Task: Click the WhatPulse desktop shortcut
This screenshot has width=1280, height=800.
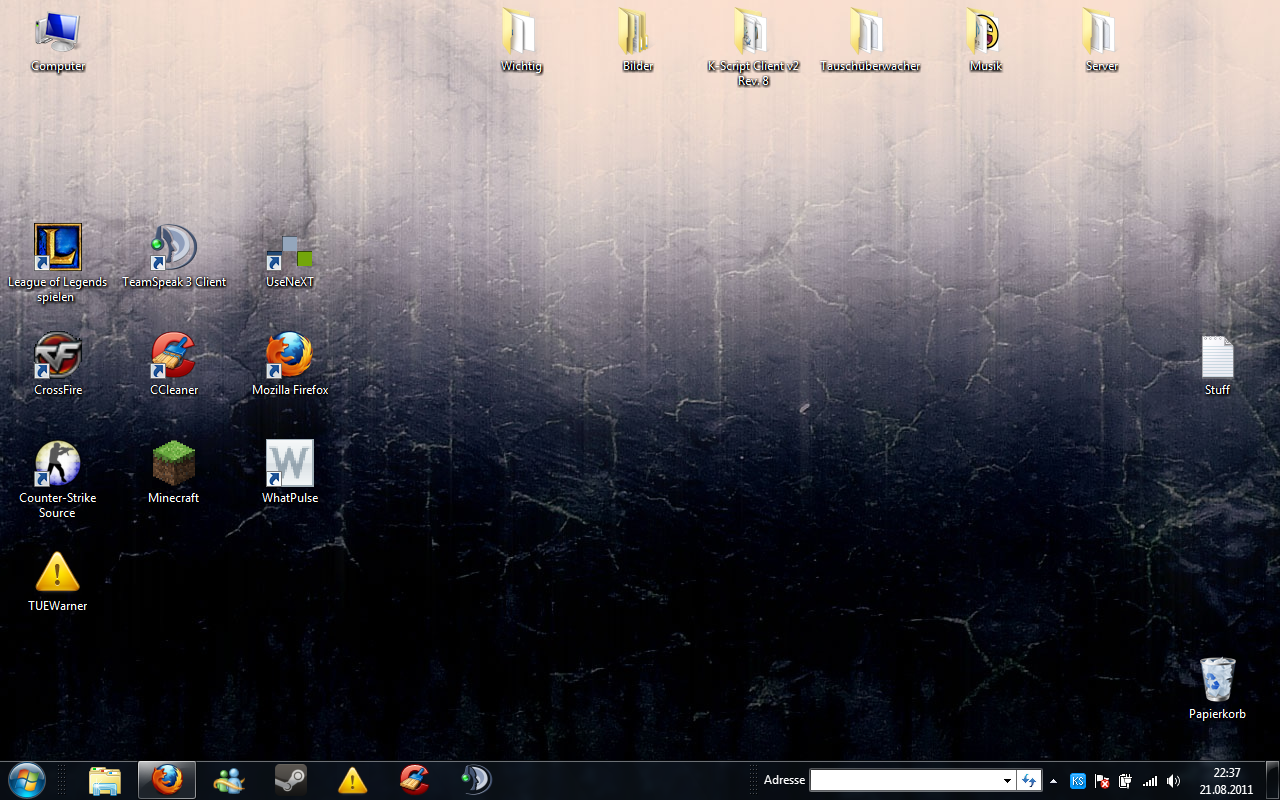Action: click(290, 464)
